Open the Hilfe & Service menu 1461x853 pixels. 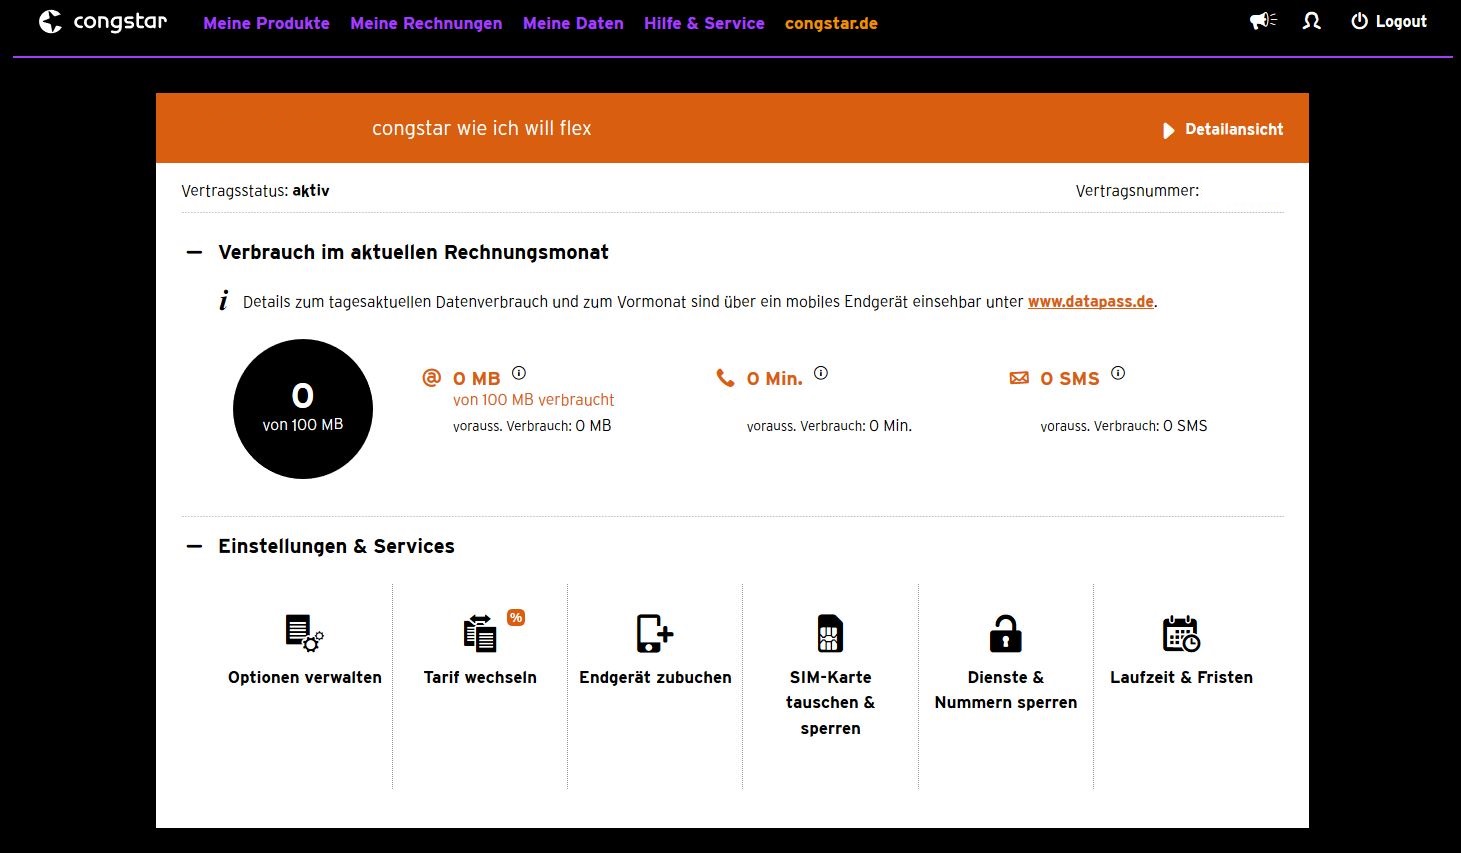(x=704, y=23)
